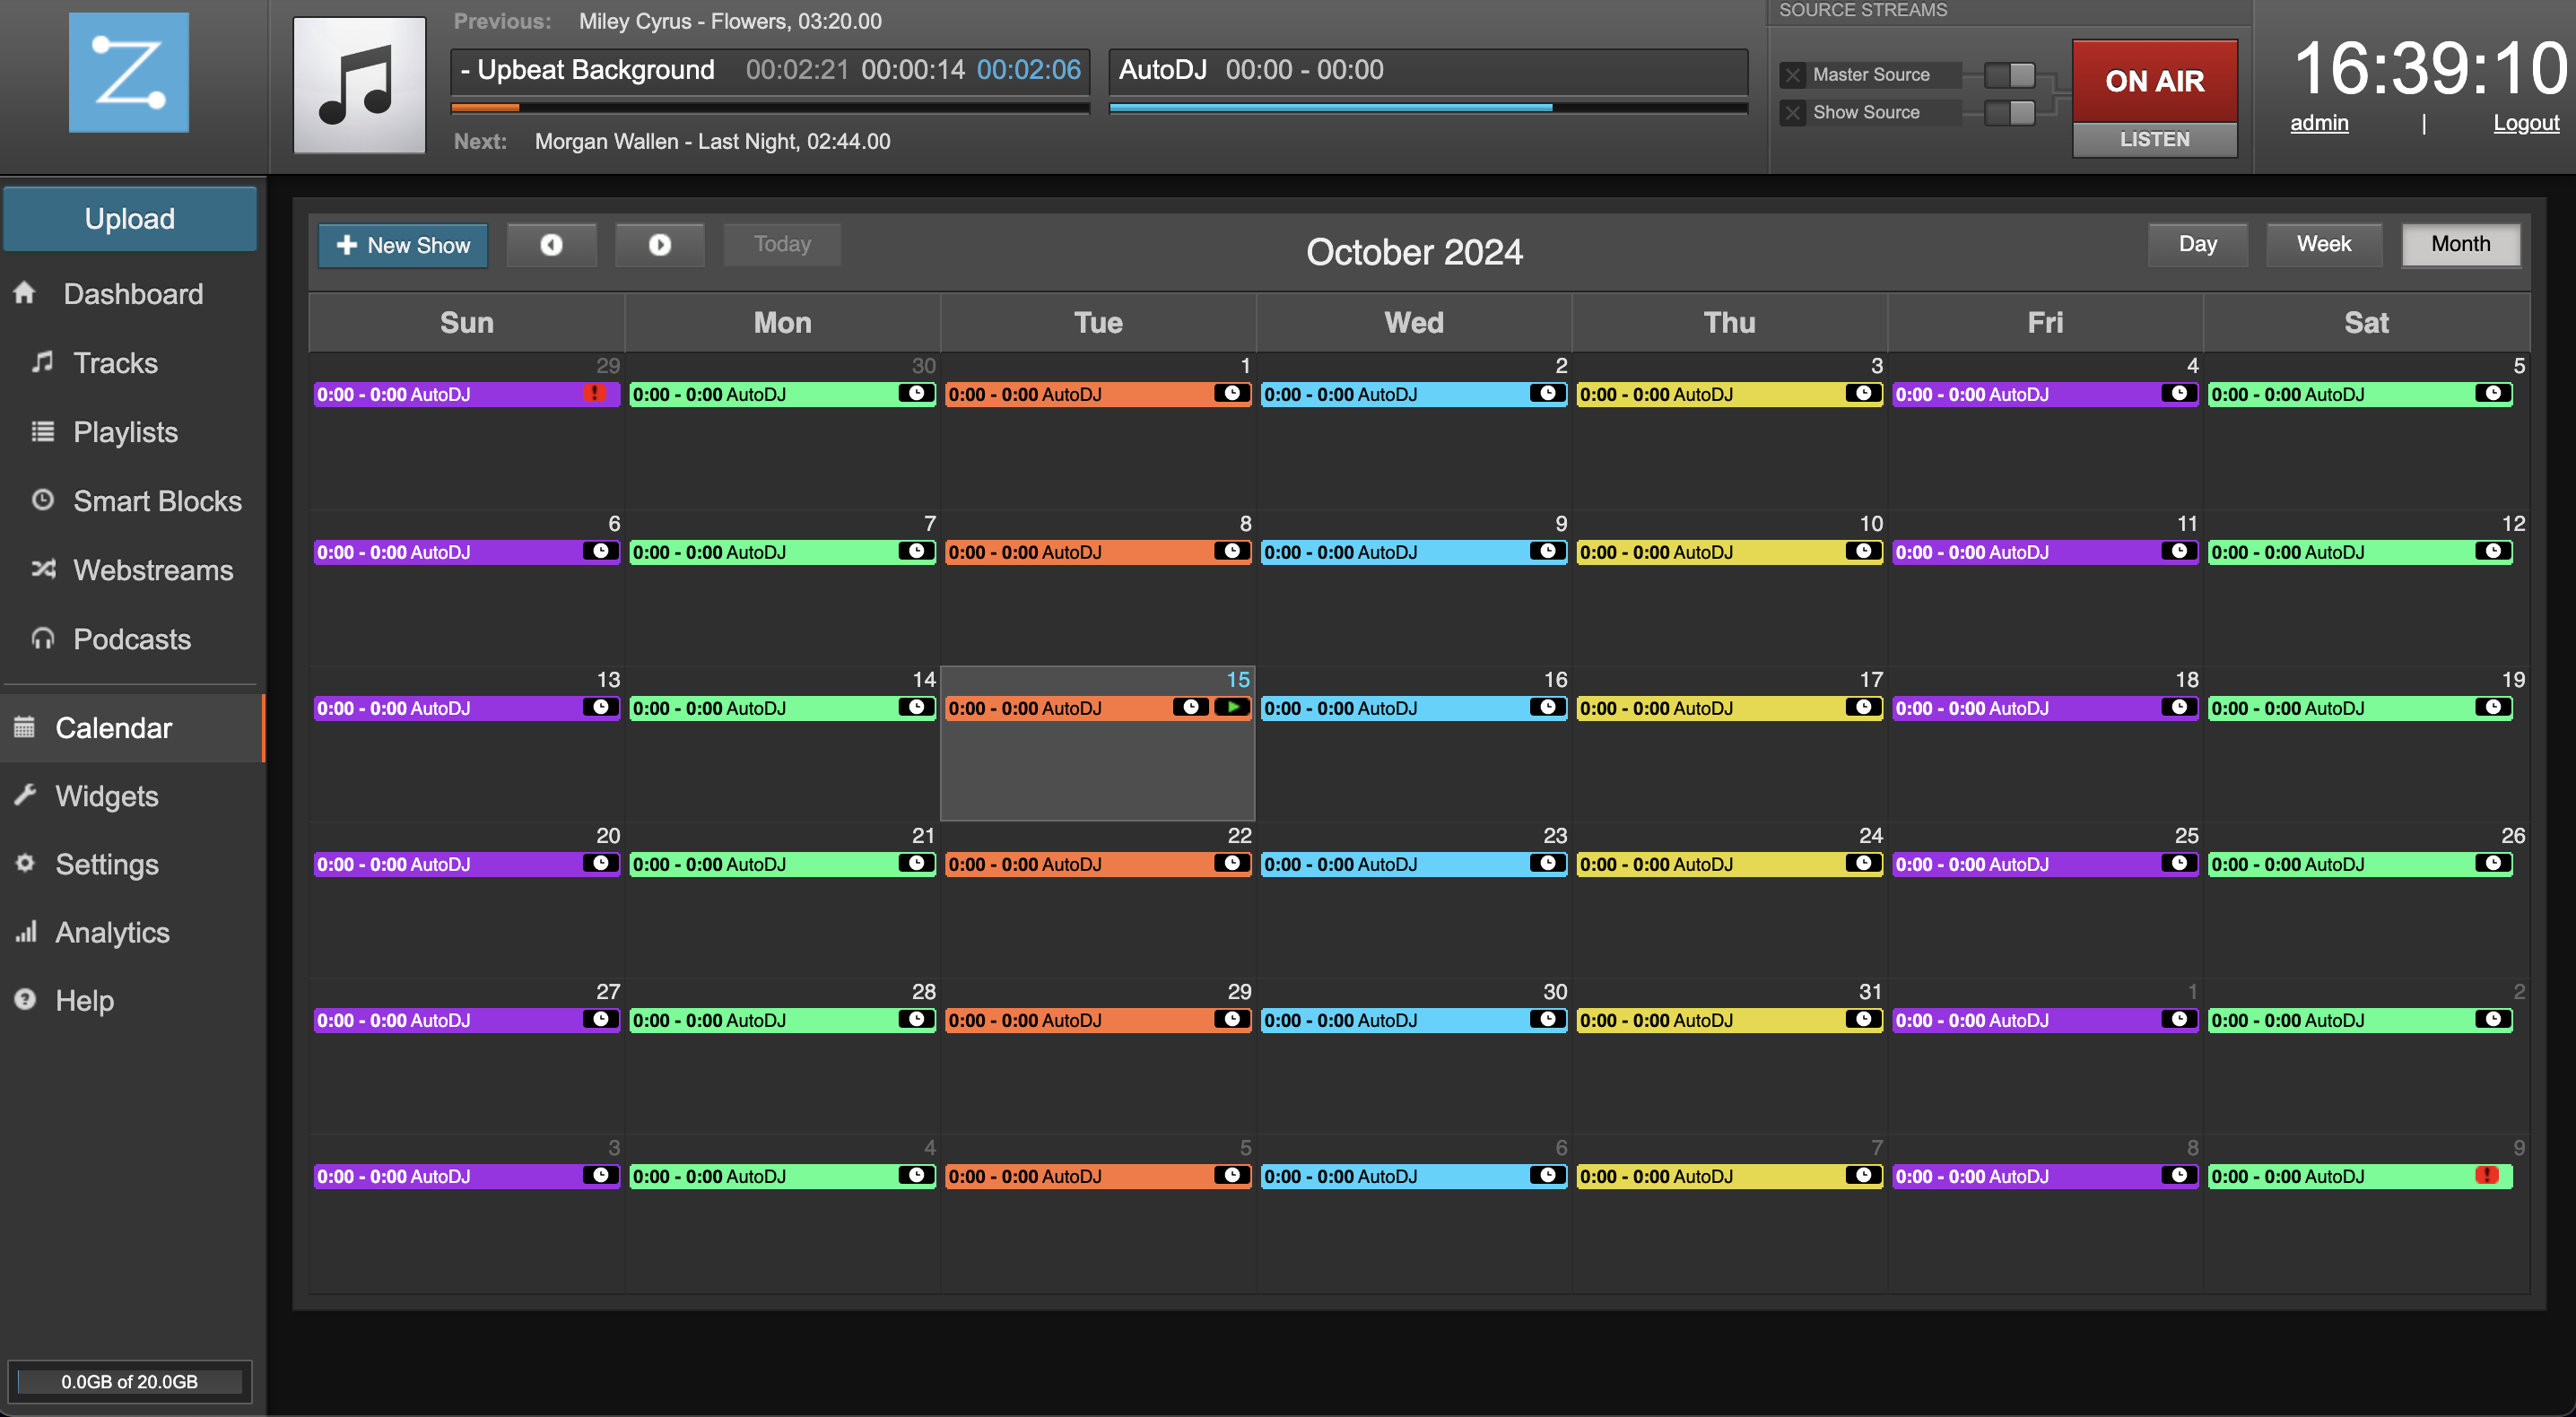This screenshot has height=1417, width=2576.
Task: Click the Master Source disconnect X box
Action: (1793, 75)
